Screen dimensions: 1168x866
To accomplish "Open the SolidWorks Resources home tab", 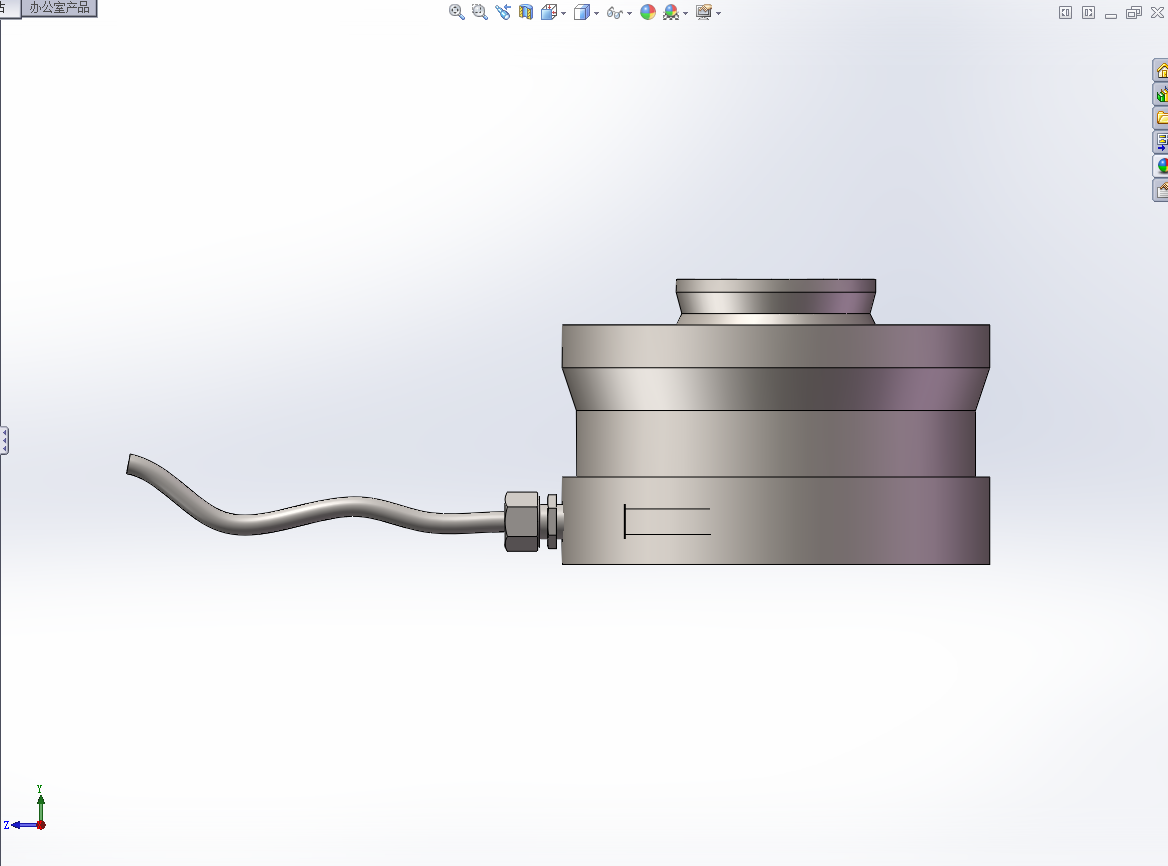I will click(1161, 71).
